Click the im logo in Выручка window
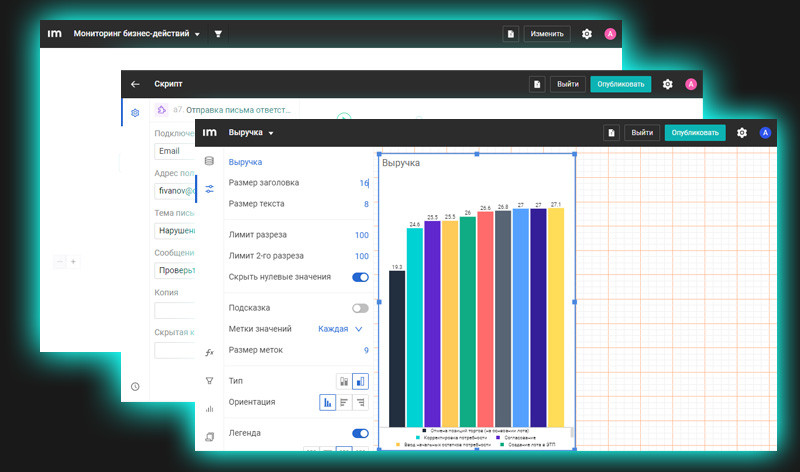 210,133
